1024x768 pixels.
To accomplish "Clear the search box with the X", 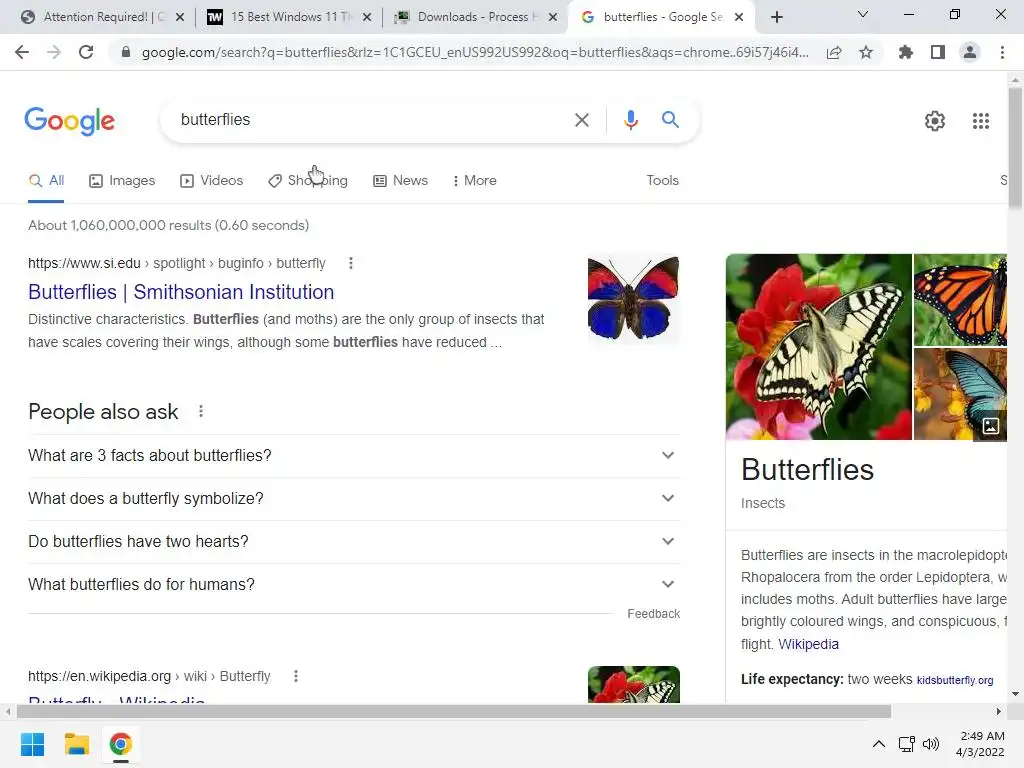I will point(581,120).
